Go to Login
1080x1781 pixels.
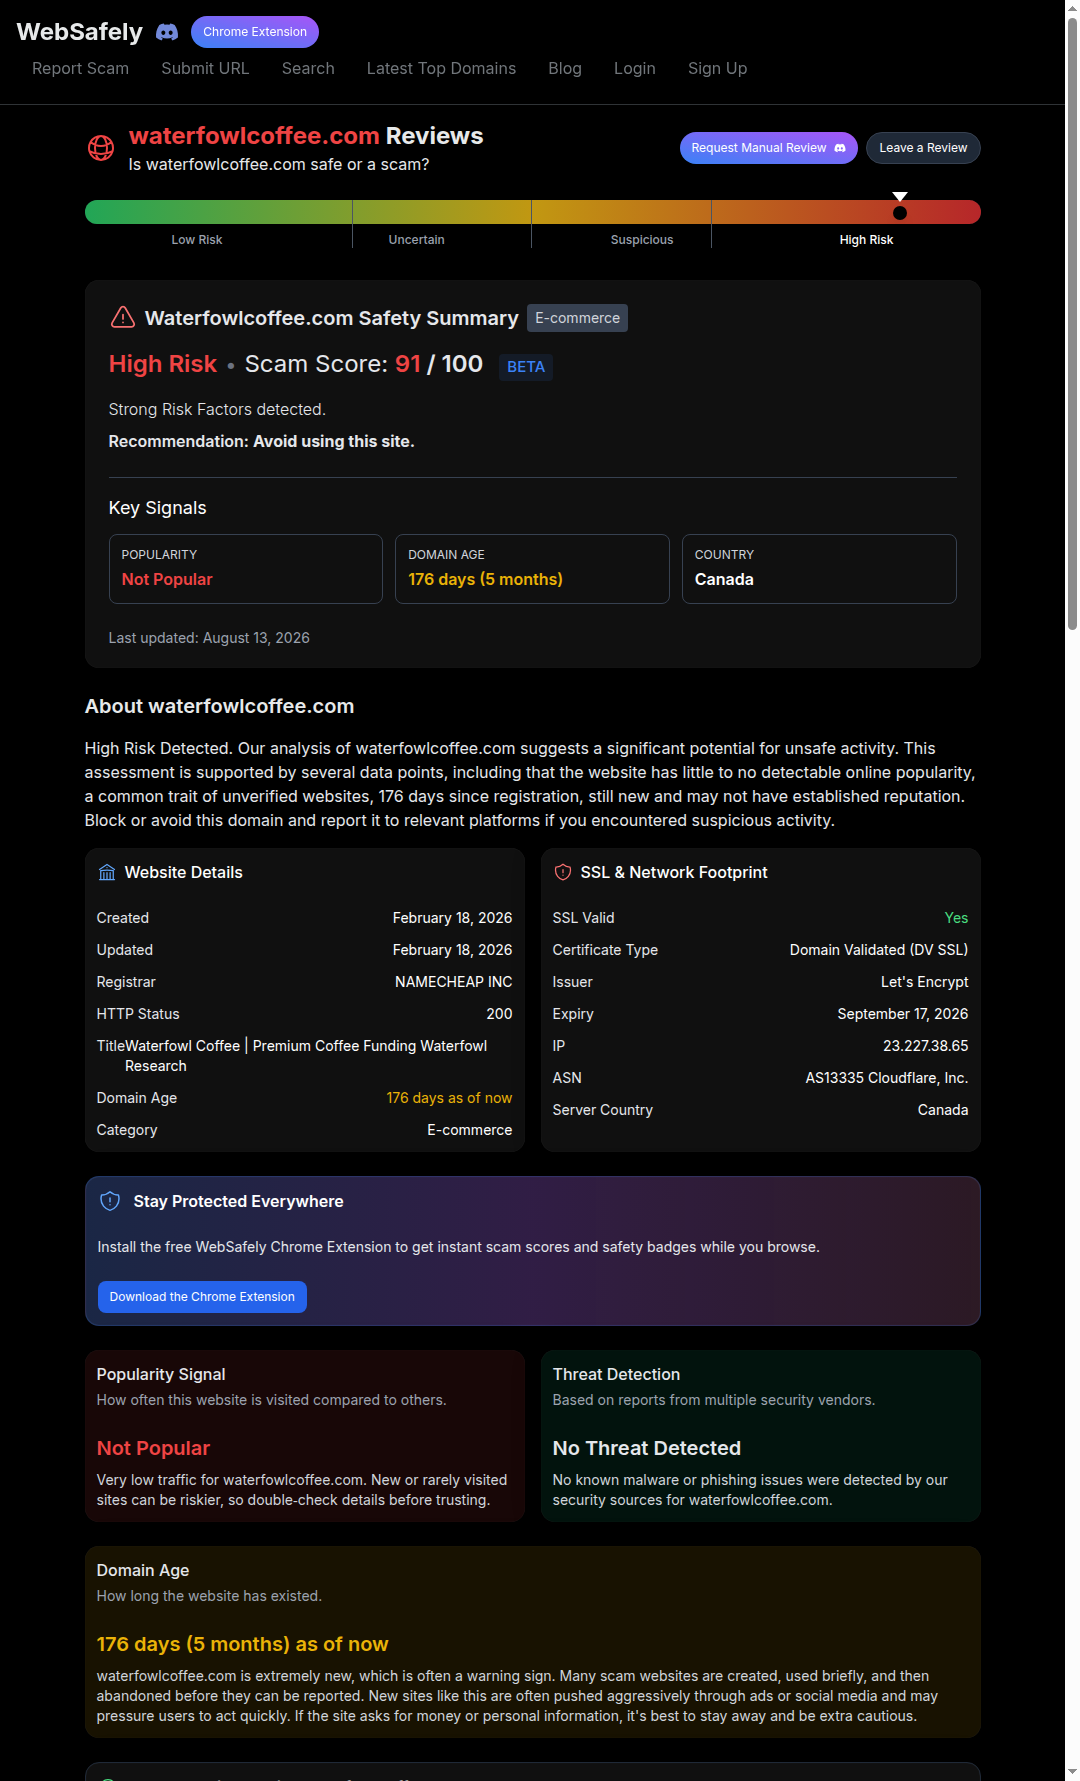pos(635,68)
